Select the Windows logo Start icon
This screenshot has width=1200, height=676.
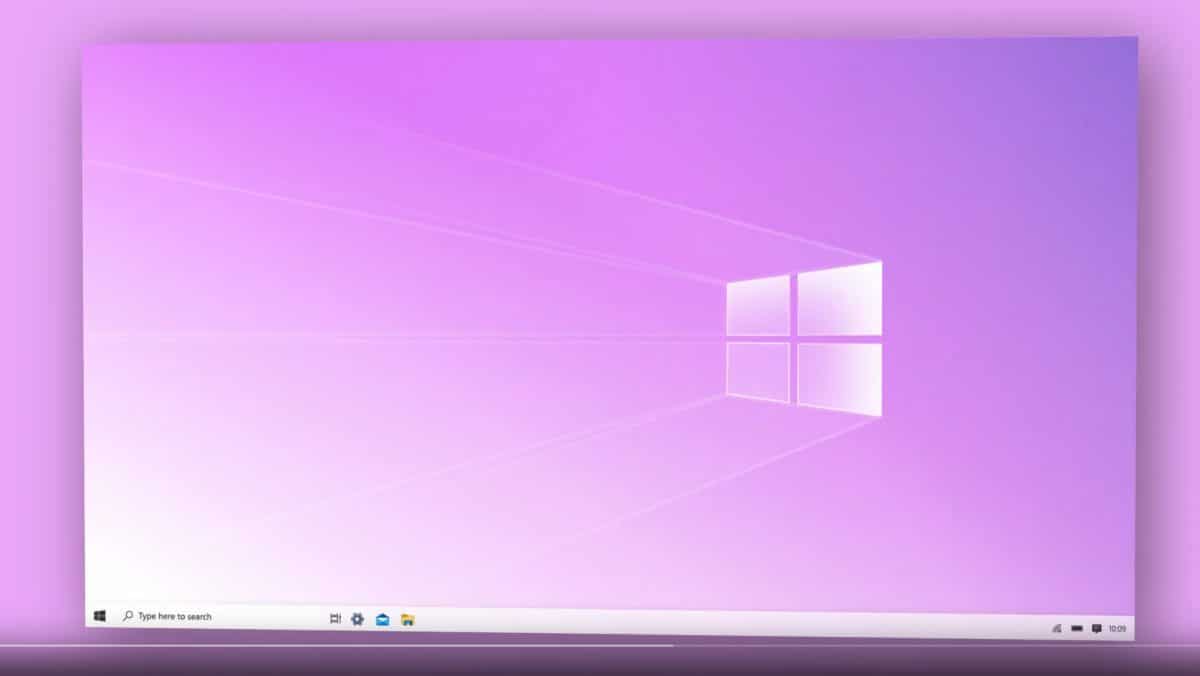click(99, 616)
